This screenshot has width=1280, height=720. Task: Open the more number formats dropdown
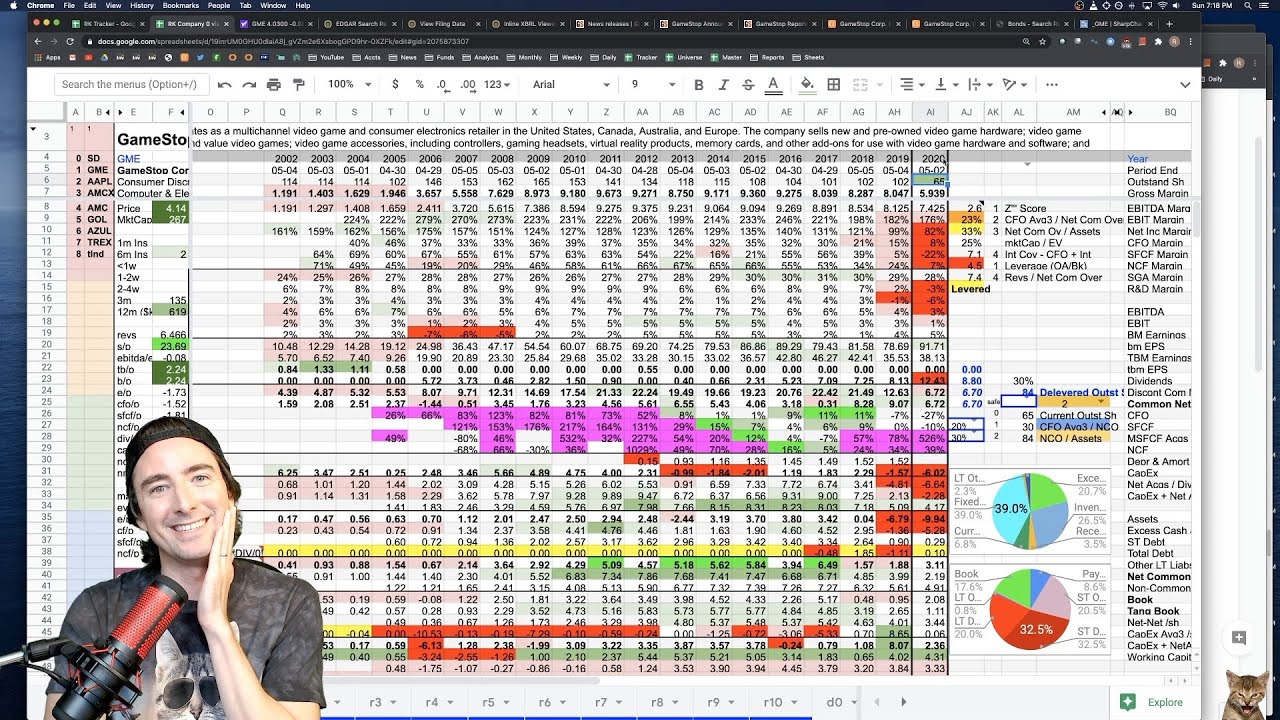tap(497, 85)
